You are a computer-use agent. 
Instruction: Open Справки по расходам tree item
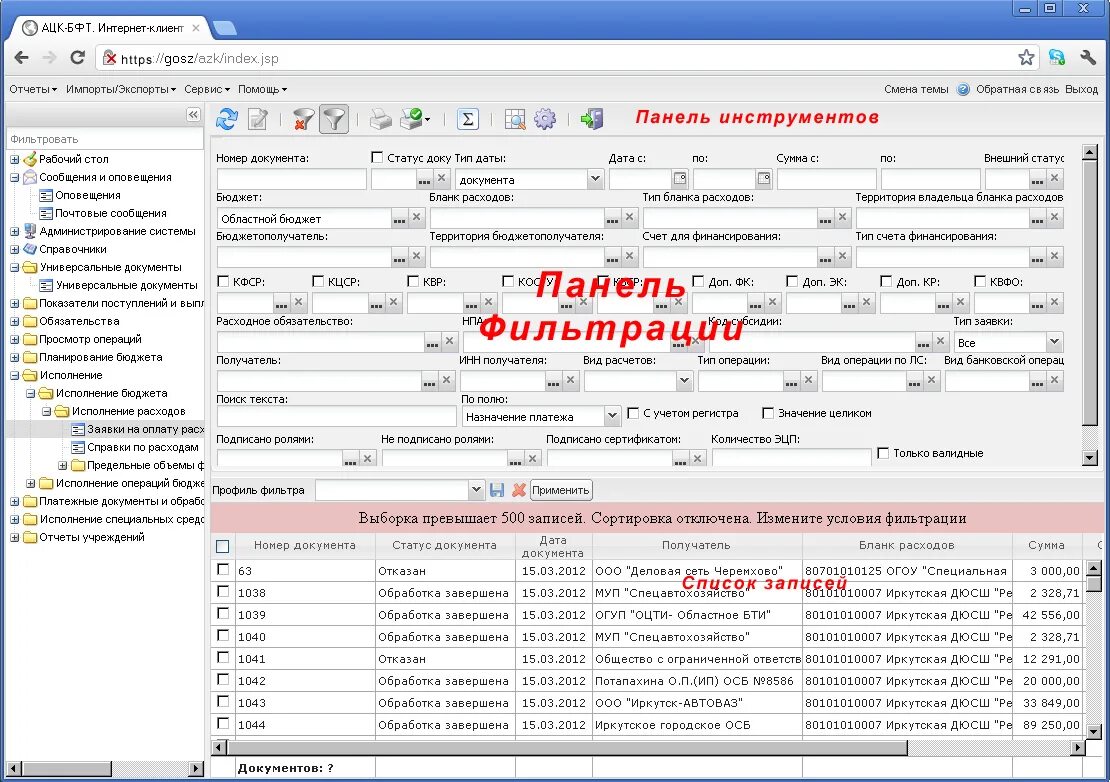[142, 447]
